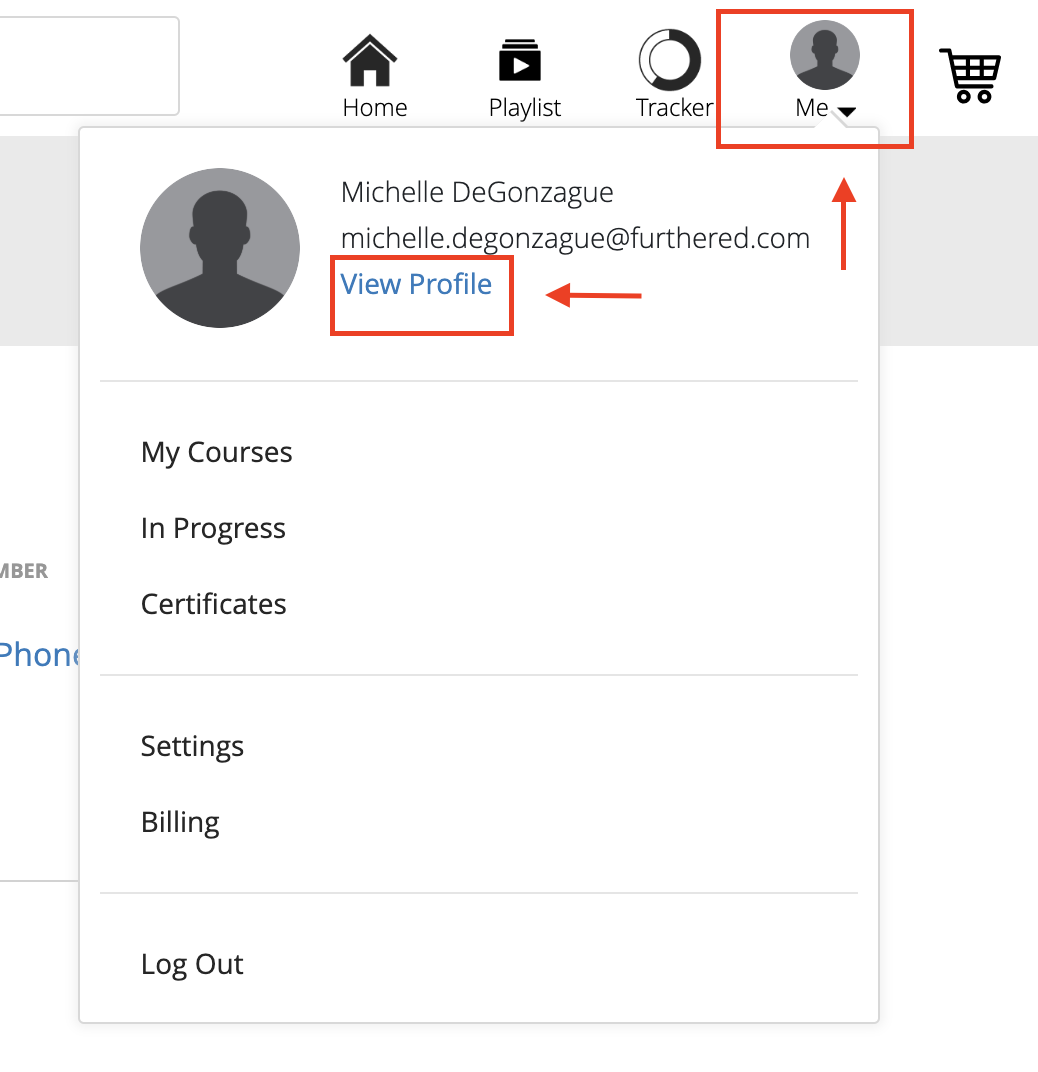
Task: Go to the Home house icon
Action: click(370, 60)
